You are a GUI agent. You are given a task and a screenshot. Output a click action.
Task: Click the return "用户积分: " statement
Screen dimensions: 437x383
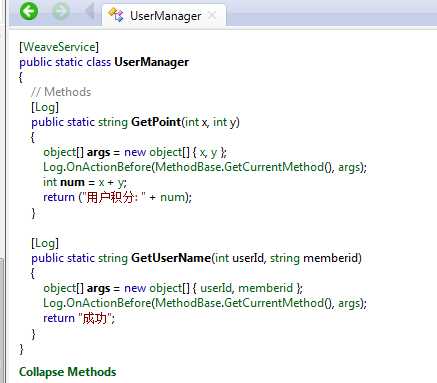point(118,197)
